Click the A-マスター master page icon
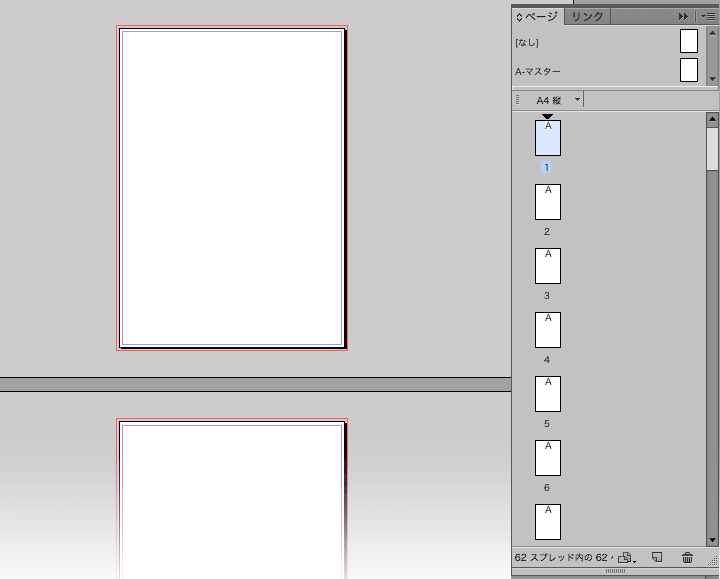This screenshot has height=579, width=720. 688,70
